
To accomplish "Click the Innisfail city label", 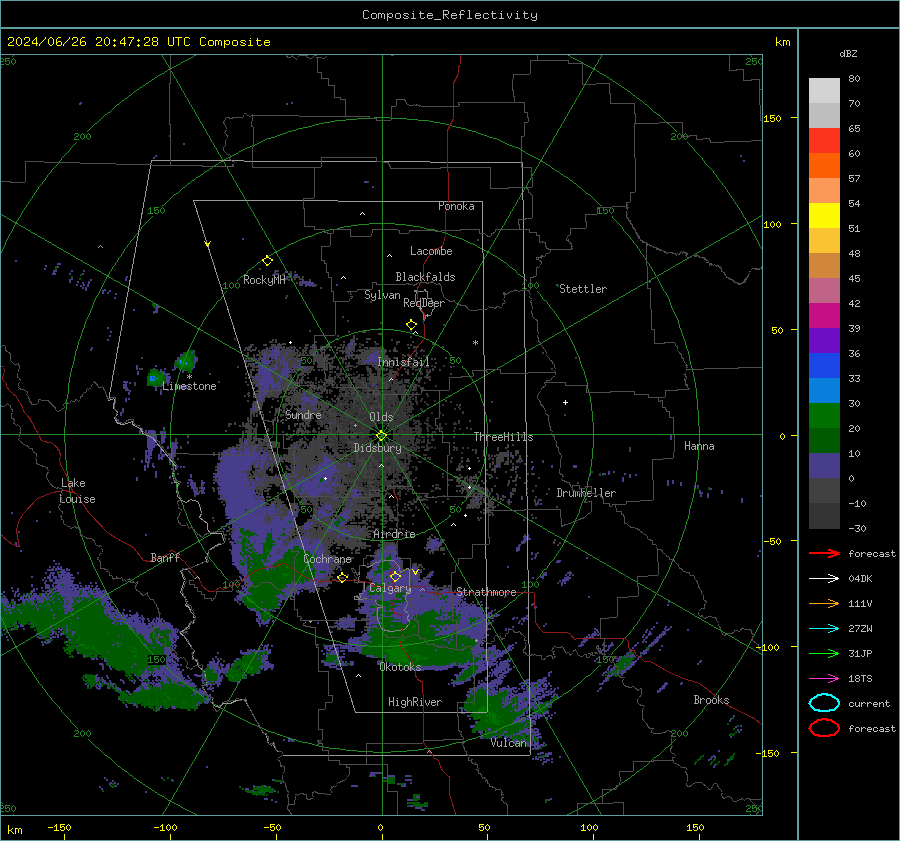I will coord(403,362).
